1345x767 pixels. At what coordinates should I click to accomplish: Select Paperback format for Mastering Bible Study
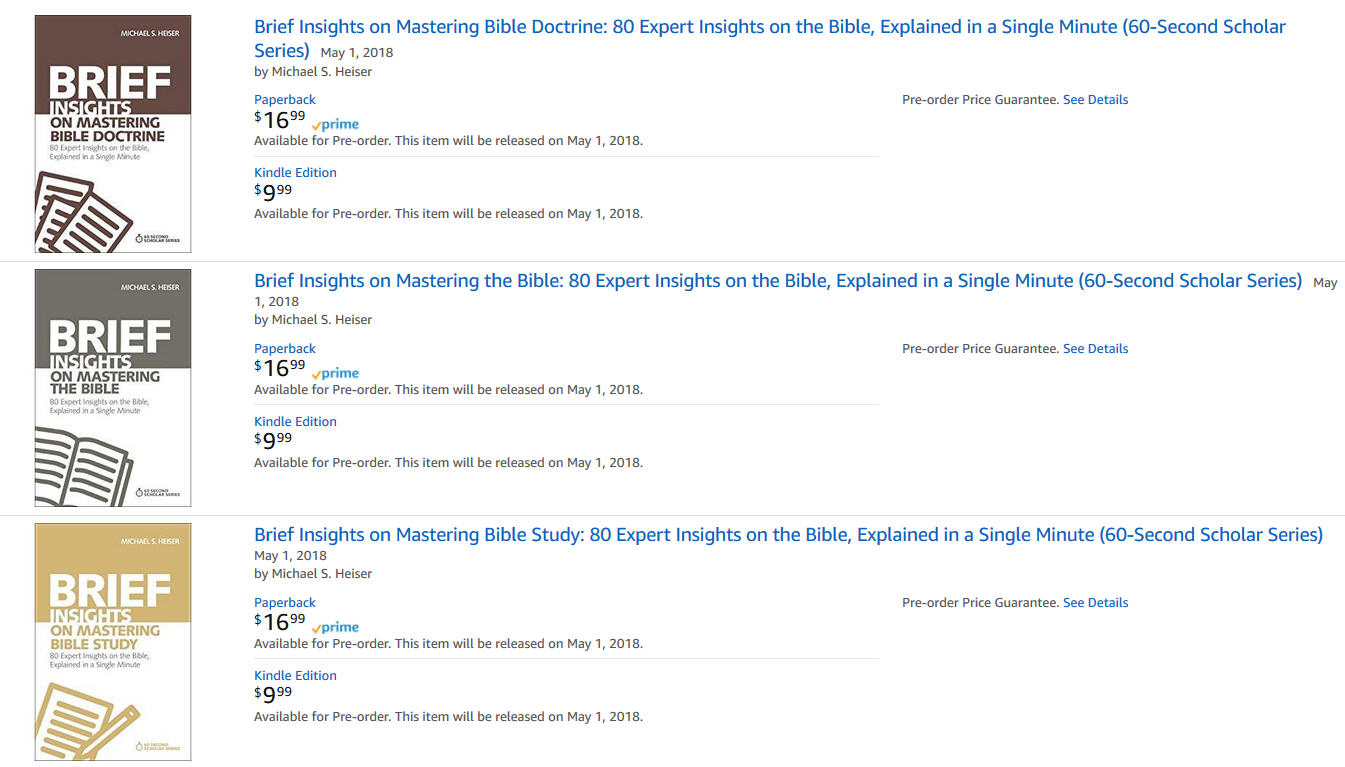(x=285, y=602)
